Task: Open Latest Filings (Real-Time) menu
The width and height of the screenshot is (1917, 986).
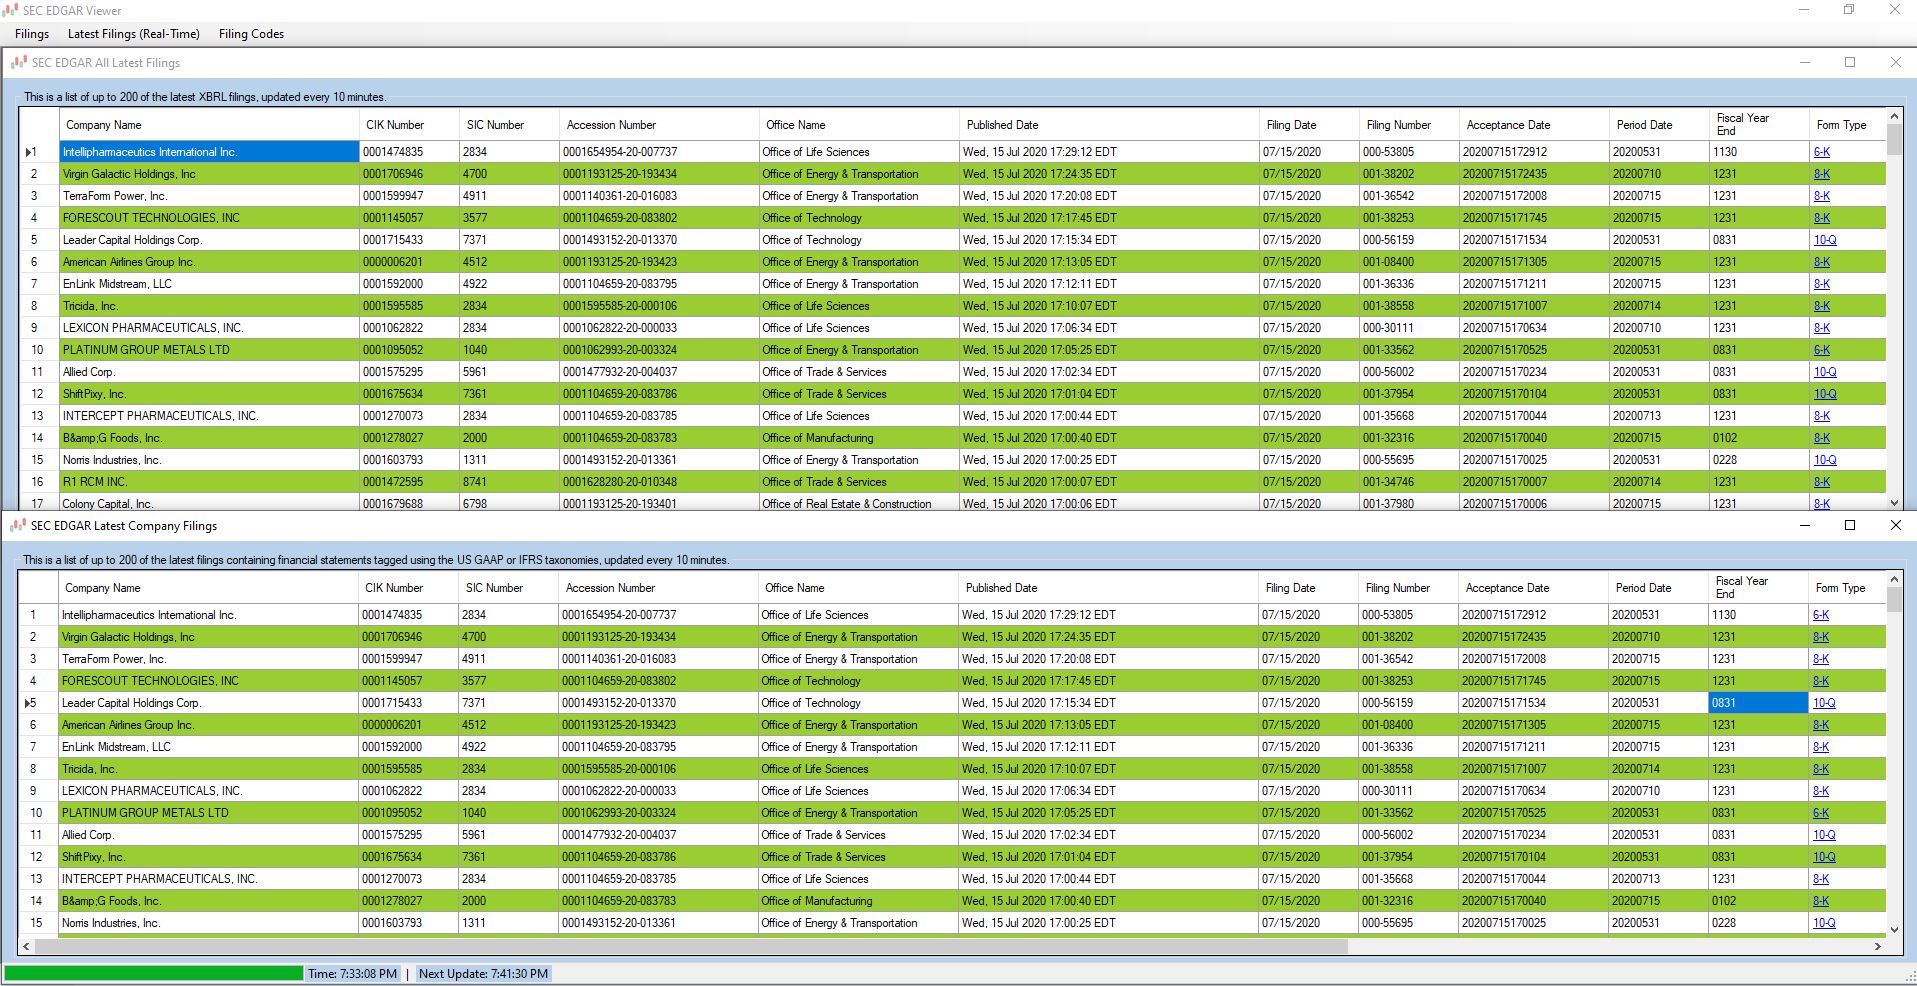Action: pos(134,34)
